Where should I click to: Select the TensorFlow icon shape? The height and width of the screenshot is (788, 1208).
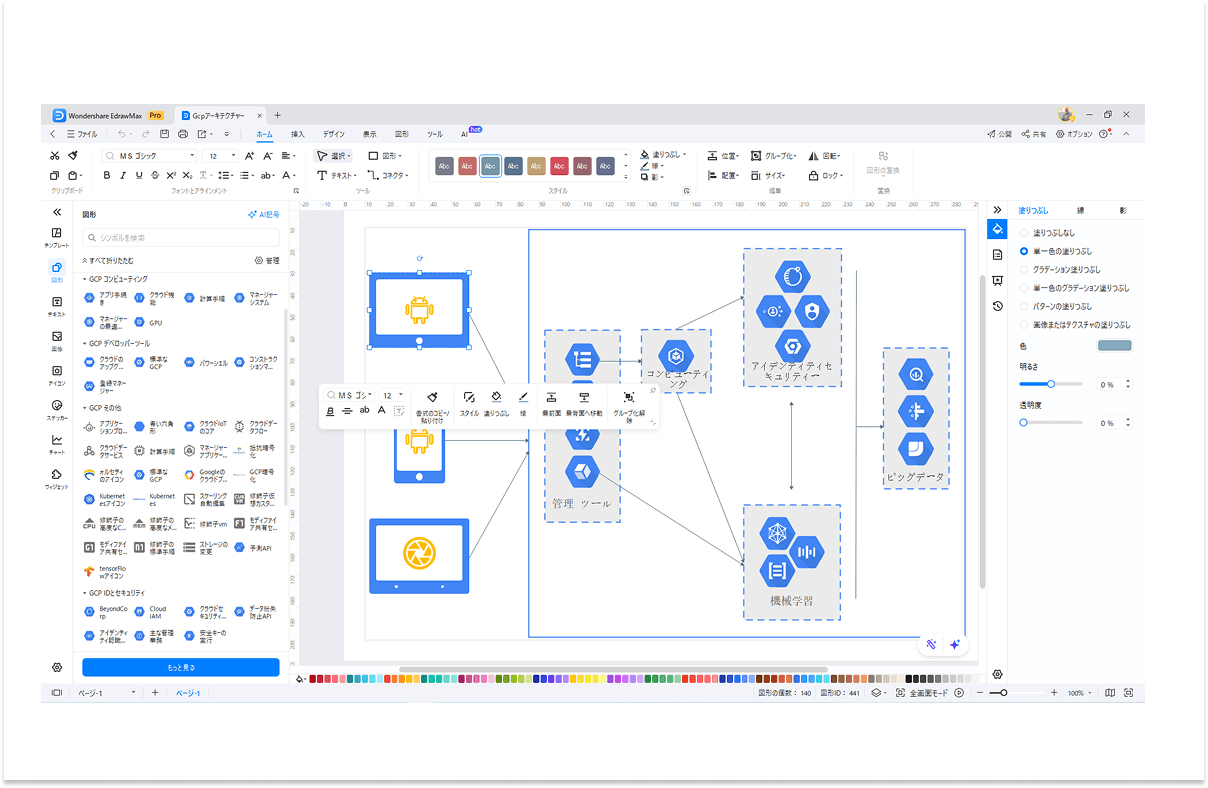(90, 571)
